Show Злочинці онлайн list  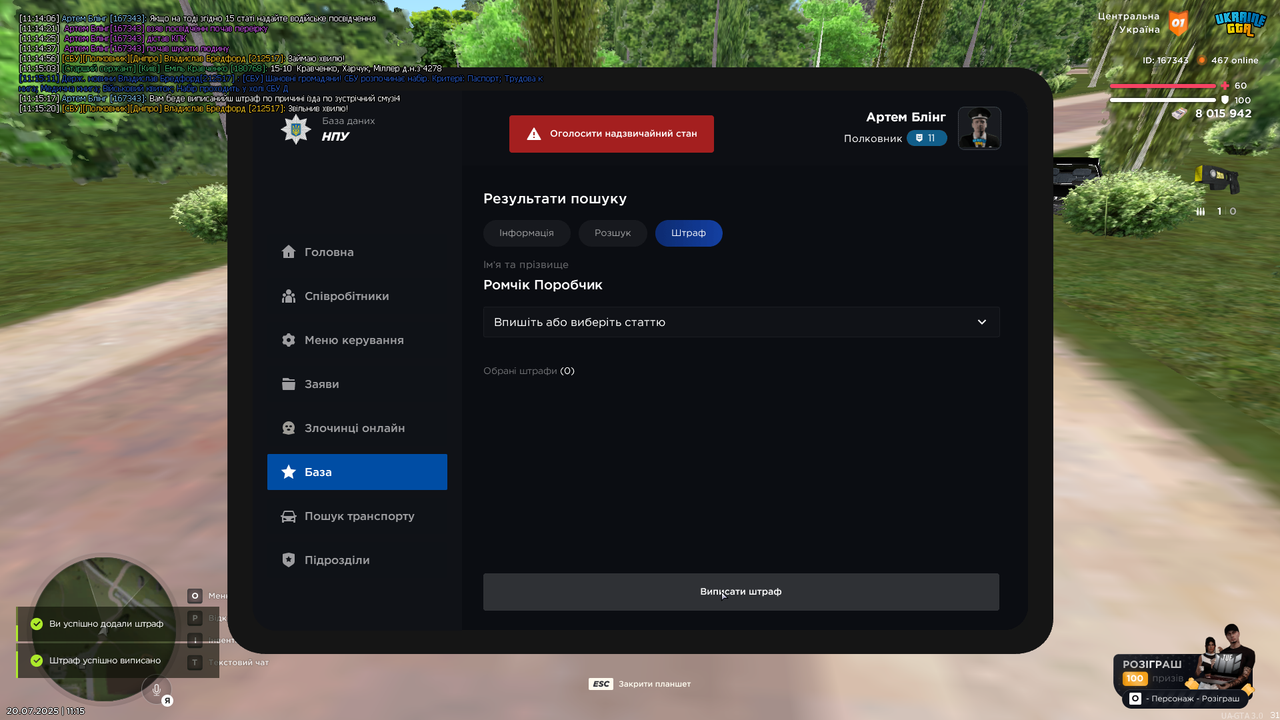[357, 428]
